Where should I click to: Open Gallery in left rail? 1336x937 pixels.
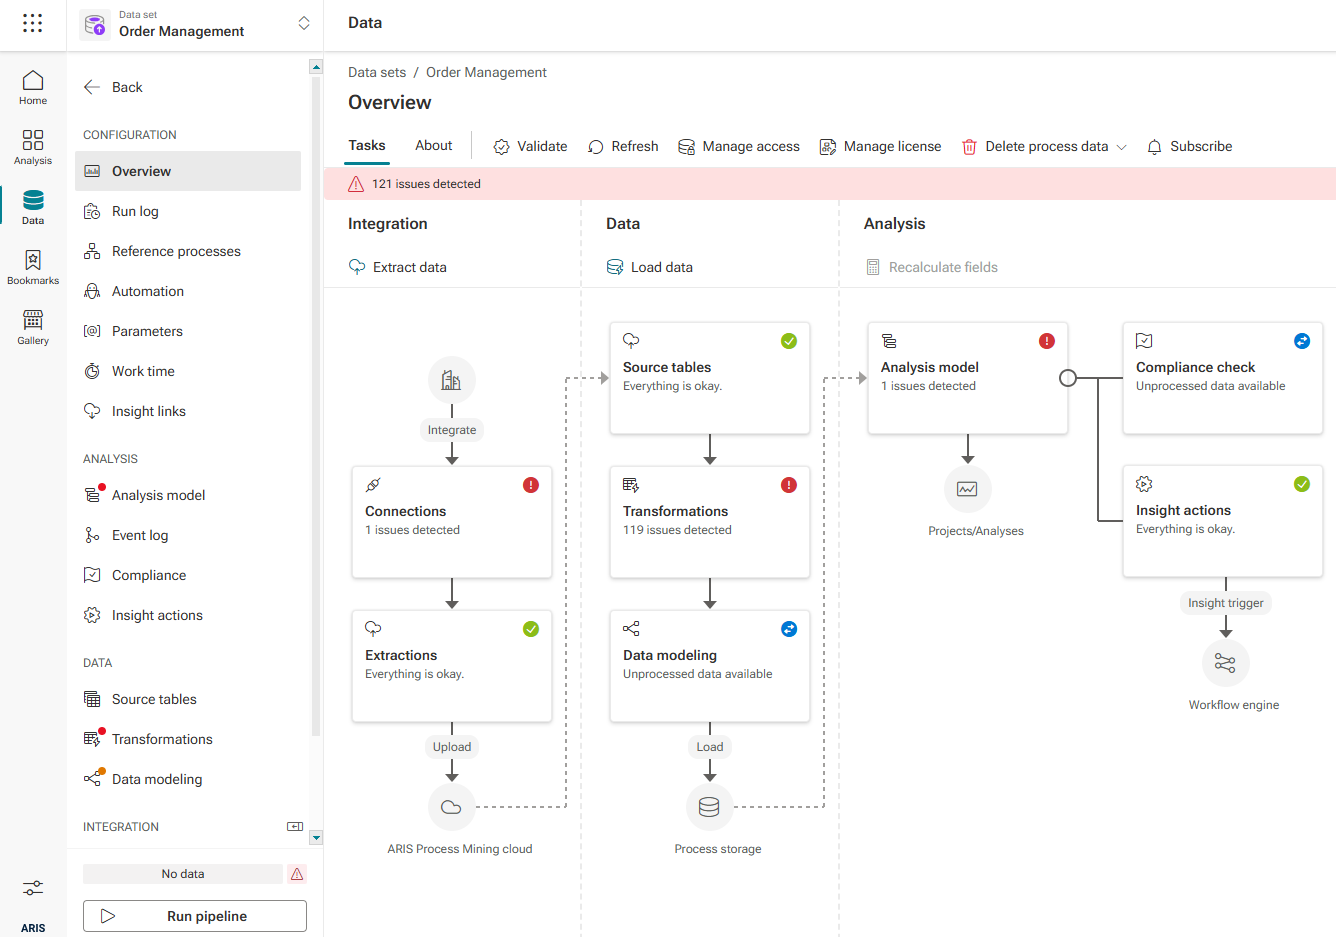tap(33, 327)
